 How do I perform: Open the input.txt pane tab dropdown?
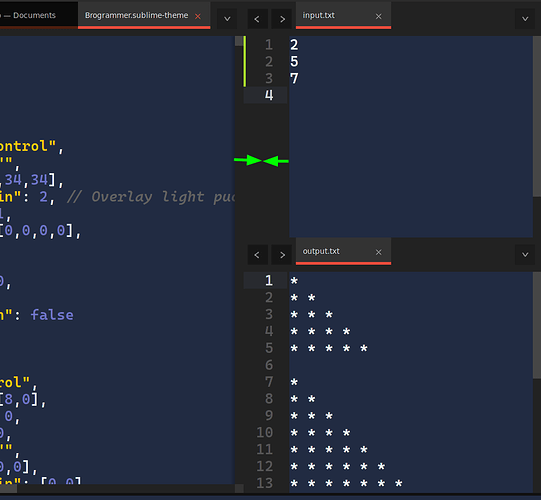point(525,19)
